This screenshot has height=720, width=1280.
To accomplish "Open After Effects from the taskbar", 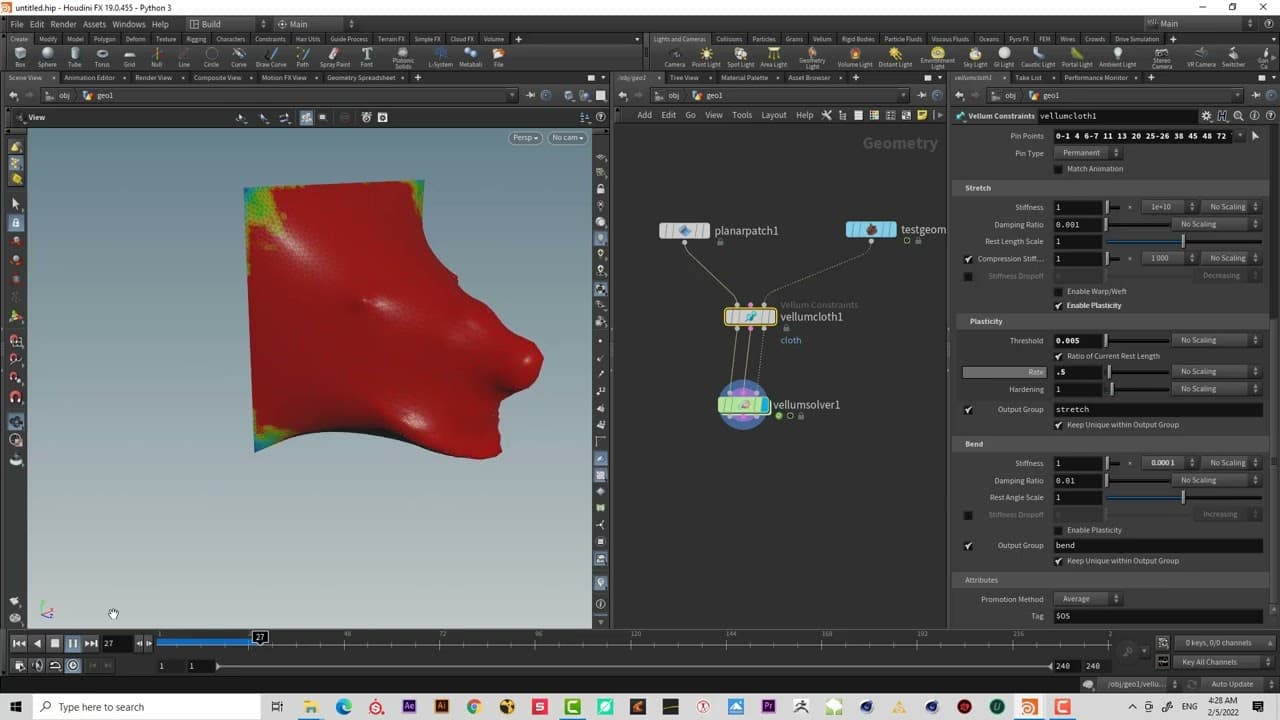I will [408, 707].
